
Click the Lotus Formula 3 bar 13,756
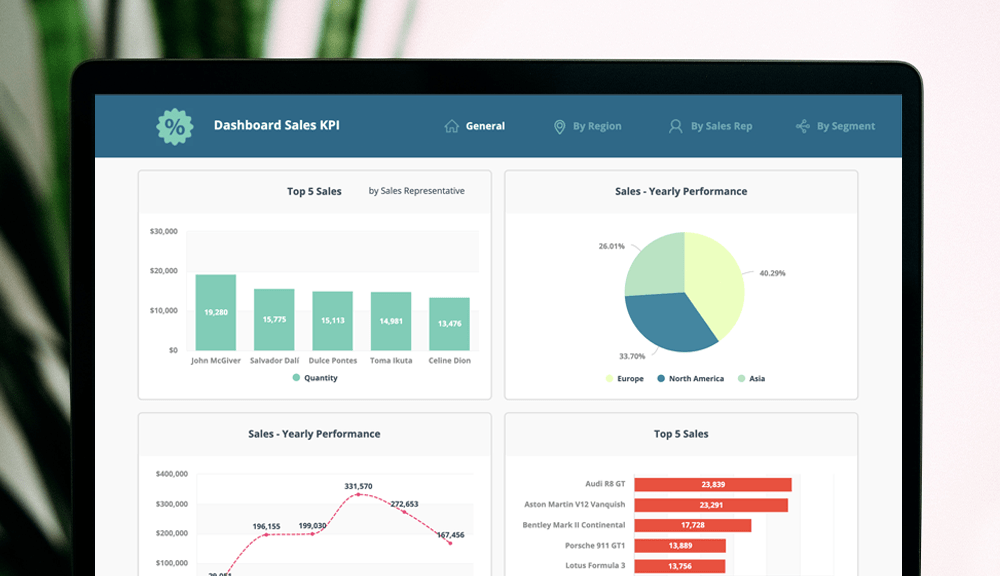click(x=680, y=566)
